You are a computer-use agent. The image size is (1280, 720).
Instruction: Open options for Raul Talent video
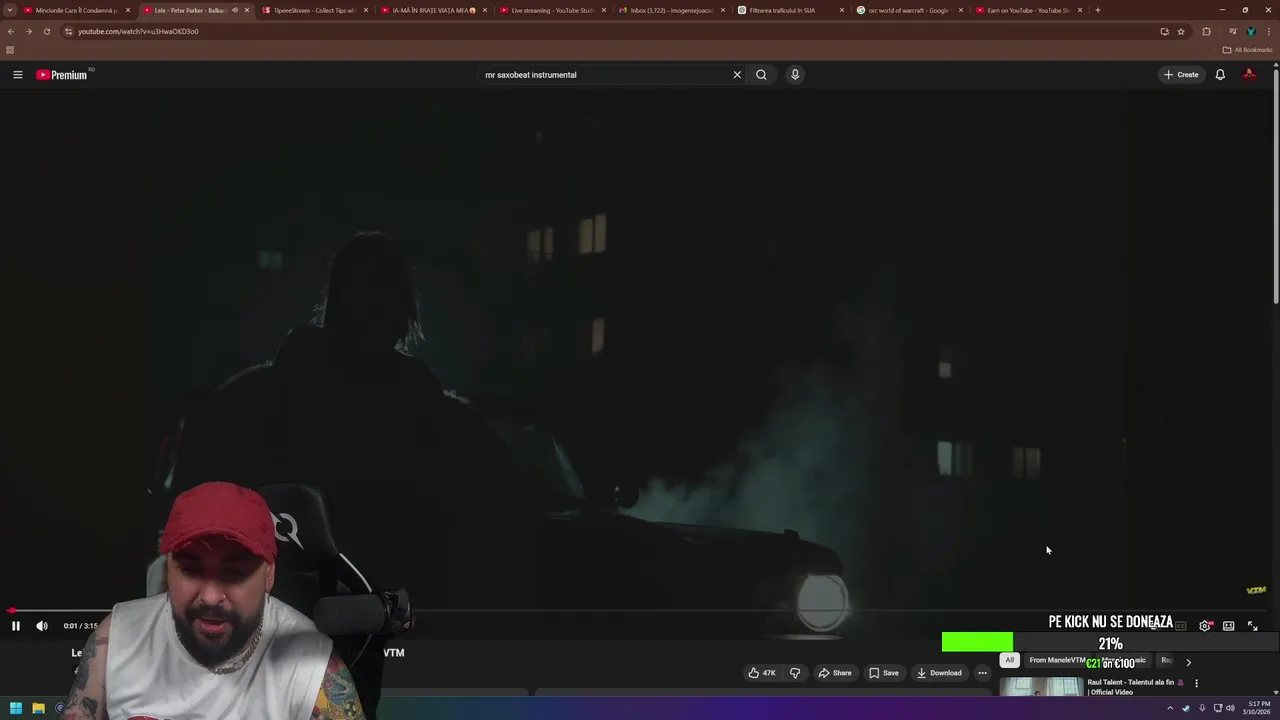tap(1196, 683)
